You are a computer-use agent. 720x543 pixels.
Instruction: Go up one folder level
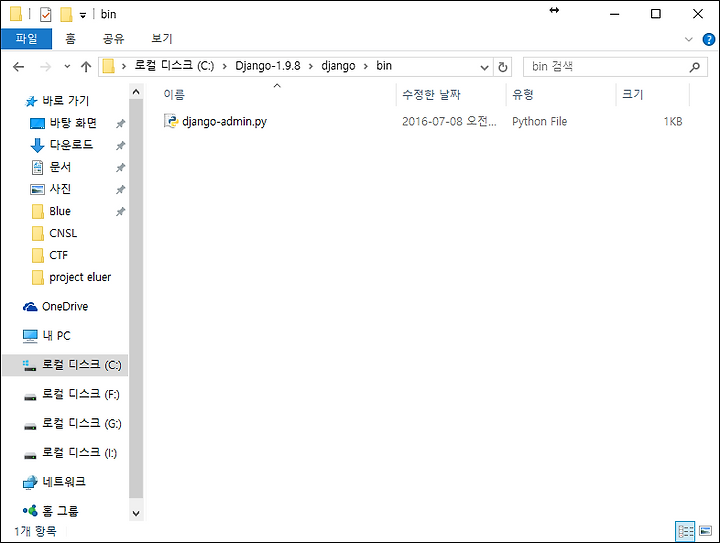(86, 67)
